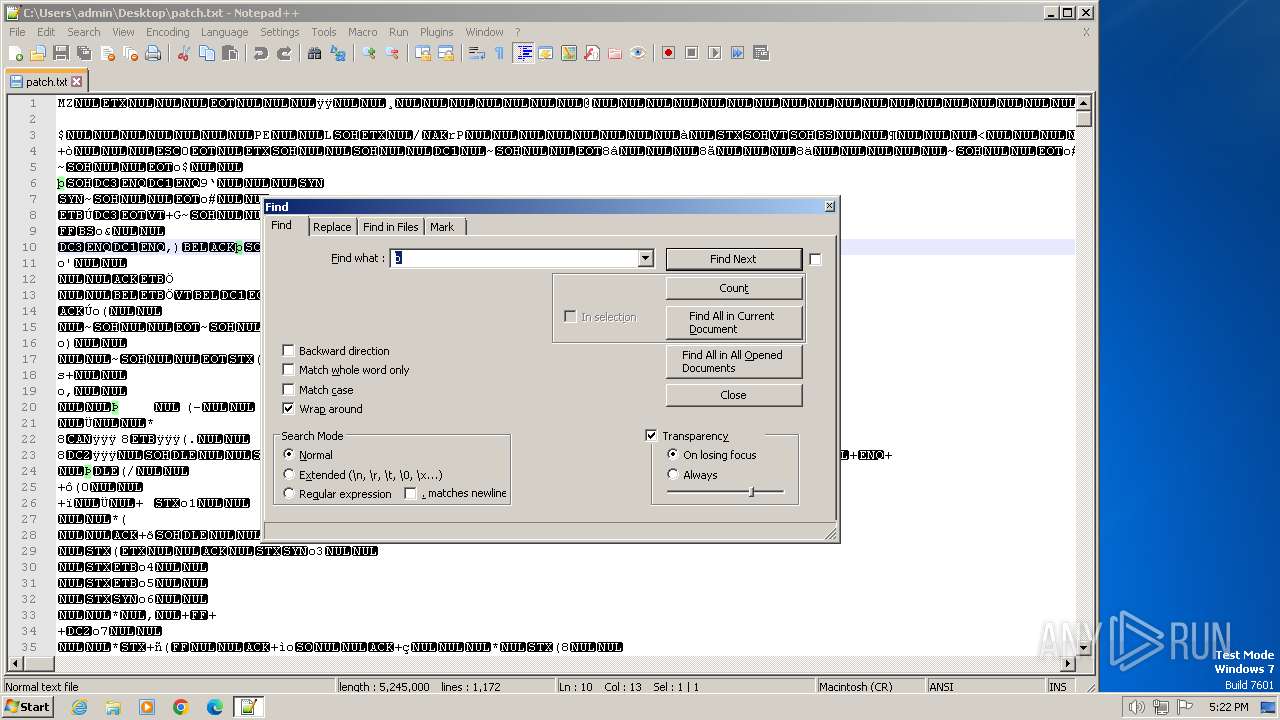Enable Match whole word only checkbox

[288, 370]
